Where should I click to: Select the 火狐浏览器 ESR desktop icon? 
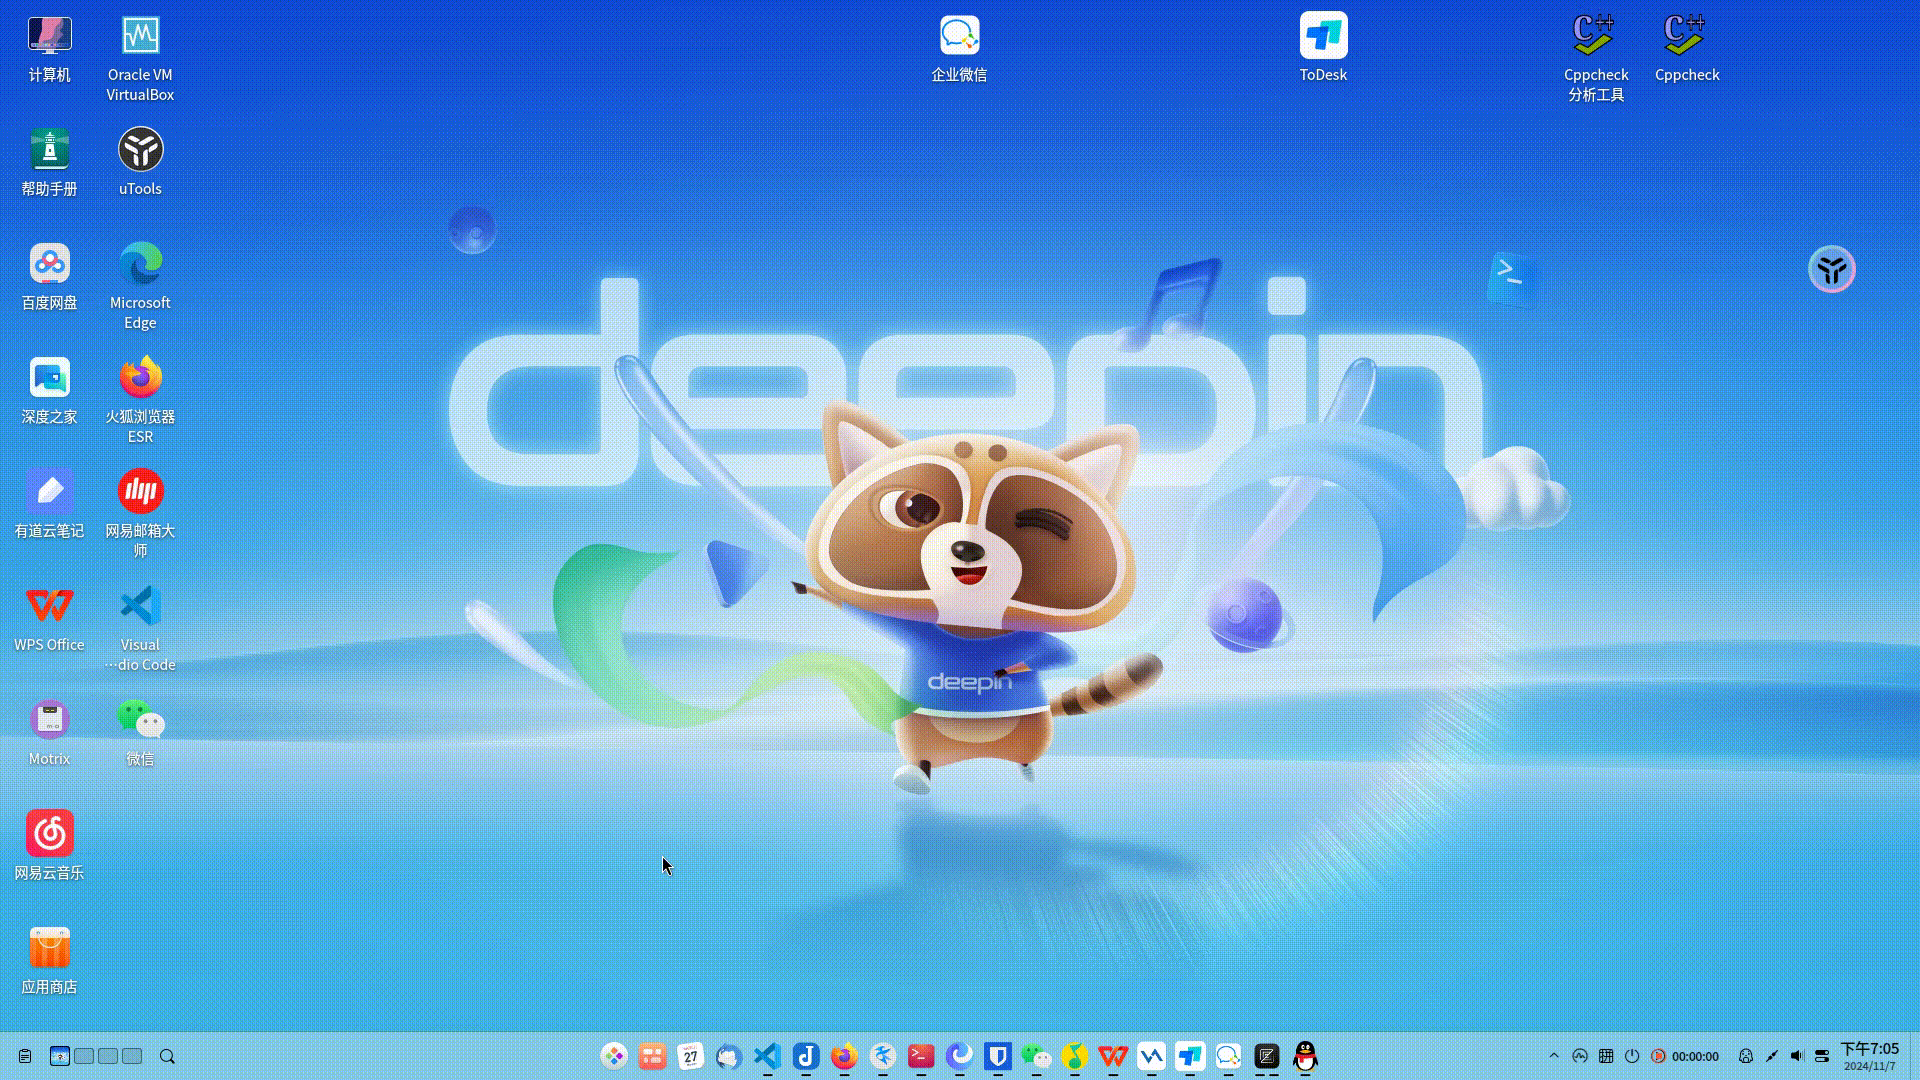tap(140, 400)
